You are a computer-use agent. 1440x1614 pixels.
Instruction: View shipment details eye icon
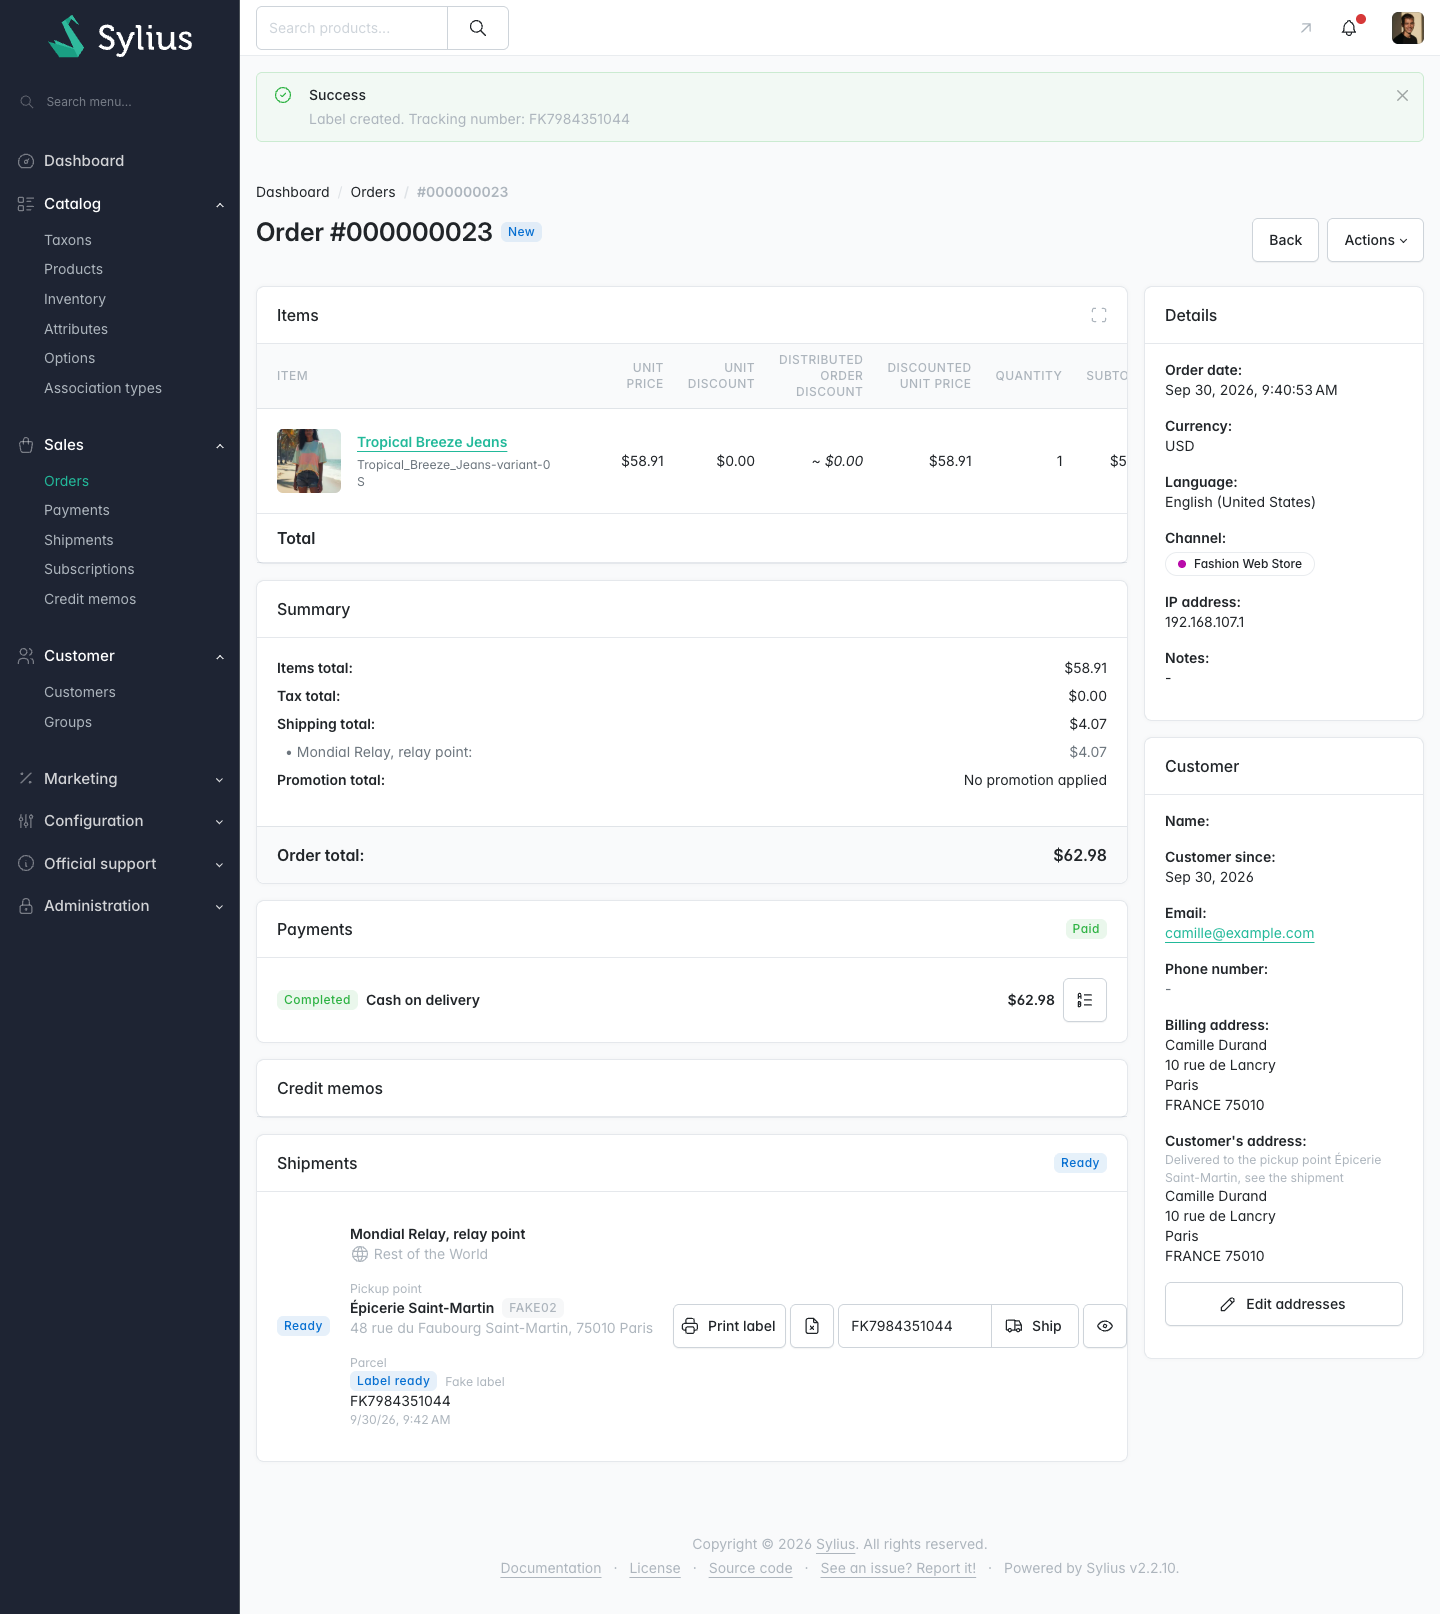(1105, 1326)
